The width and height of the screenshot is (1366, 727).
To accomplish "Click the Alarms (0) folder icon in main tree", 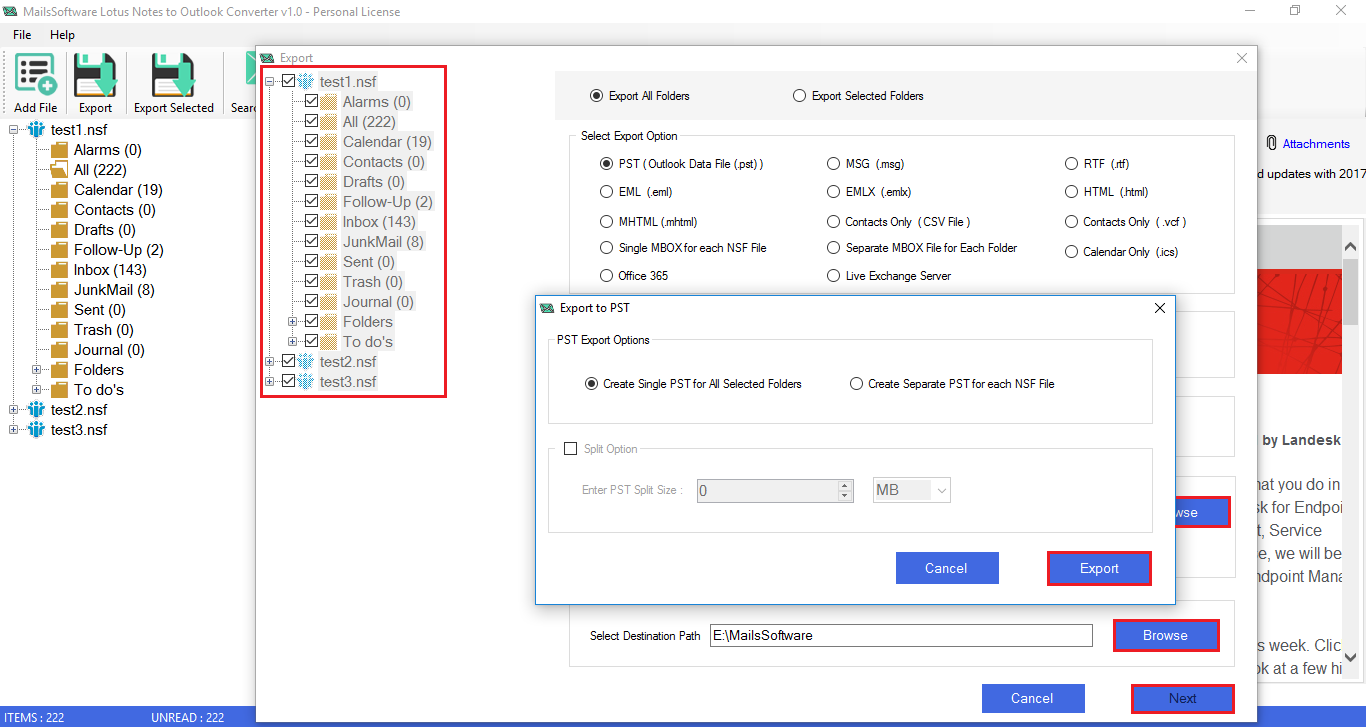I will [59, 150].
